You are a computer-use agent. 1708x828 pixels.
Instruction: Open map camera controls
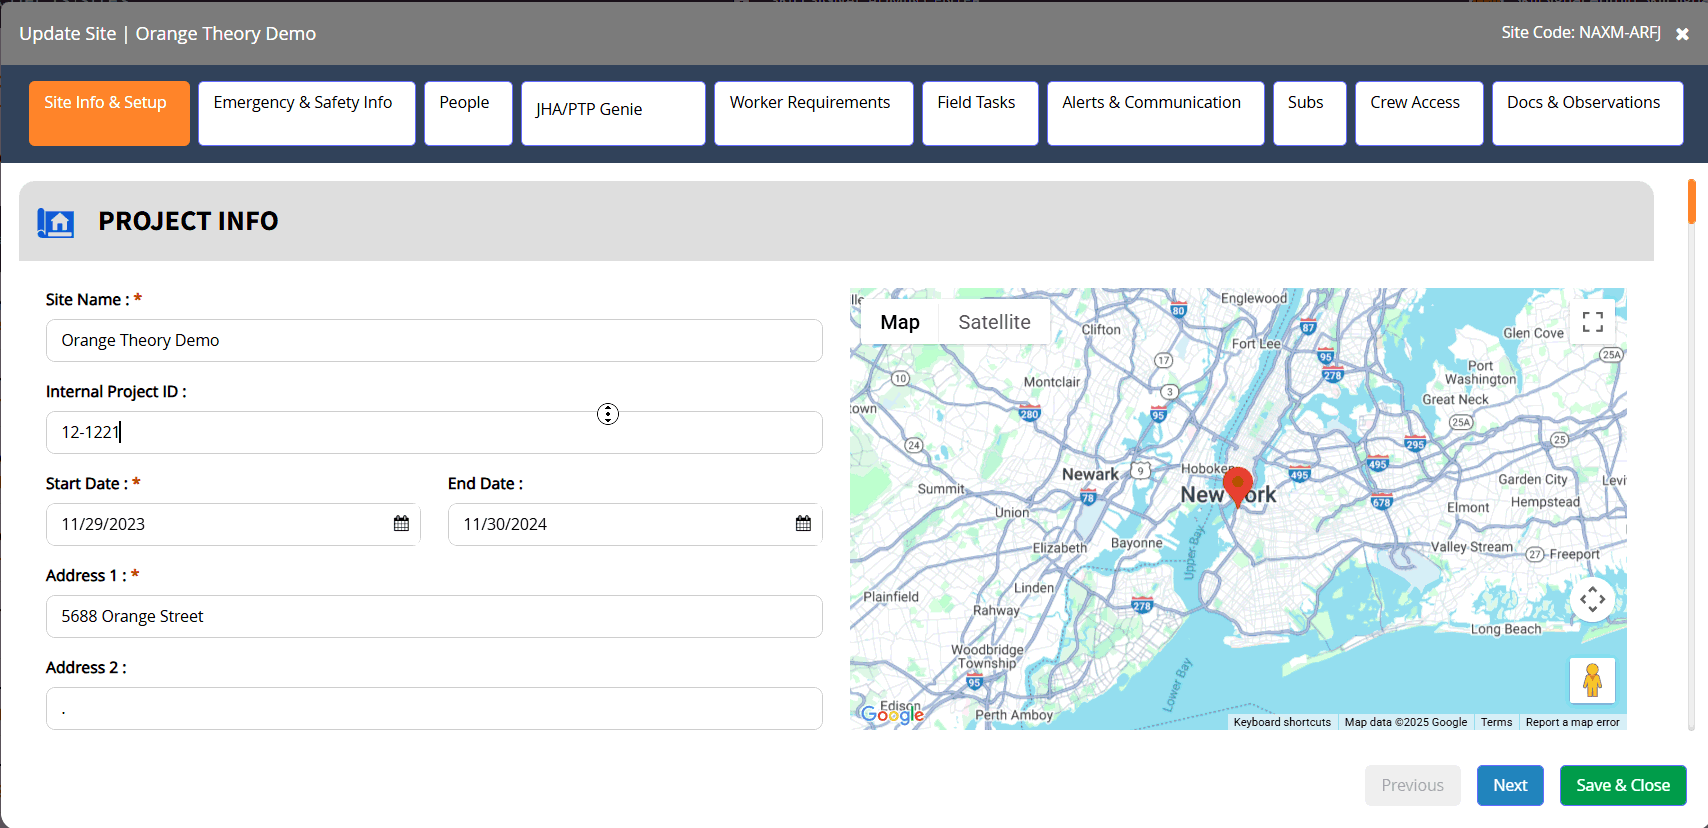tap(1593, 600)
